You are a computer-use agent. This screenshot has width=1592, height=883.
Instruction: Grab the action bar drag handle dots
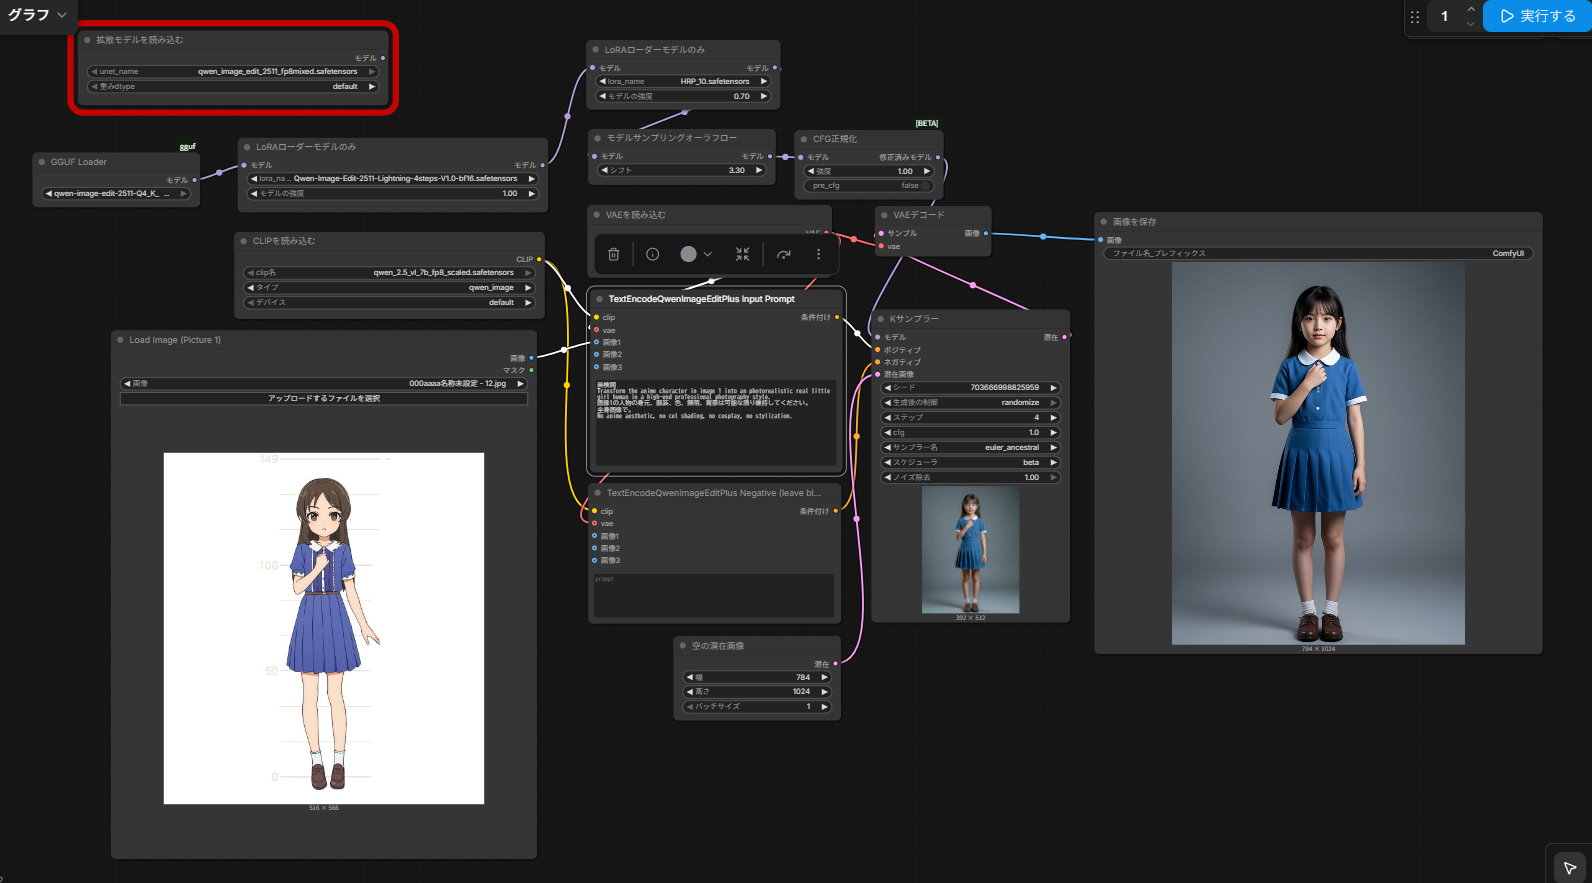point(1415,16)
